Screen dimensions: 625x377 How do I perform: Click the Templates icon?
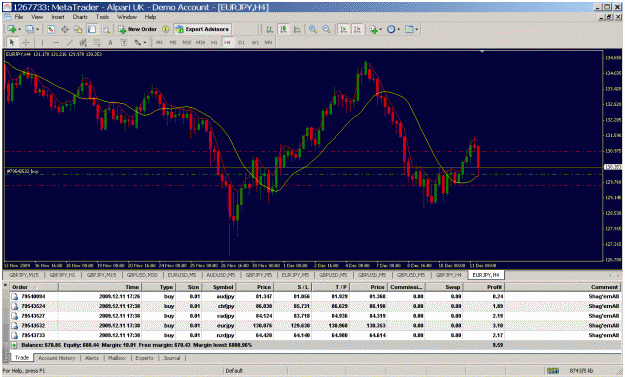[x=409, y=29]
